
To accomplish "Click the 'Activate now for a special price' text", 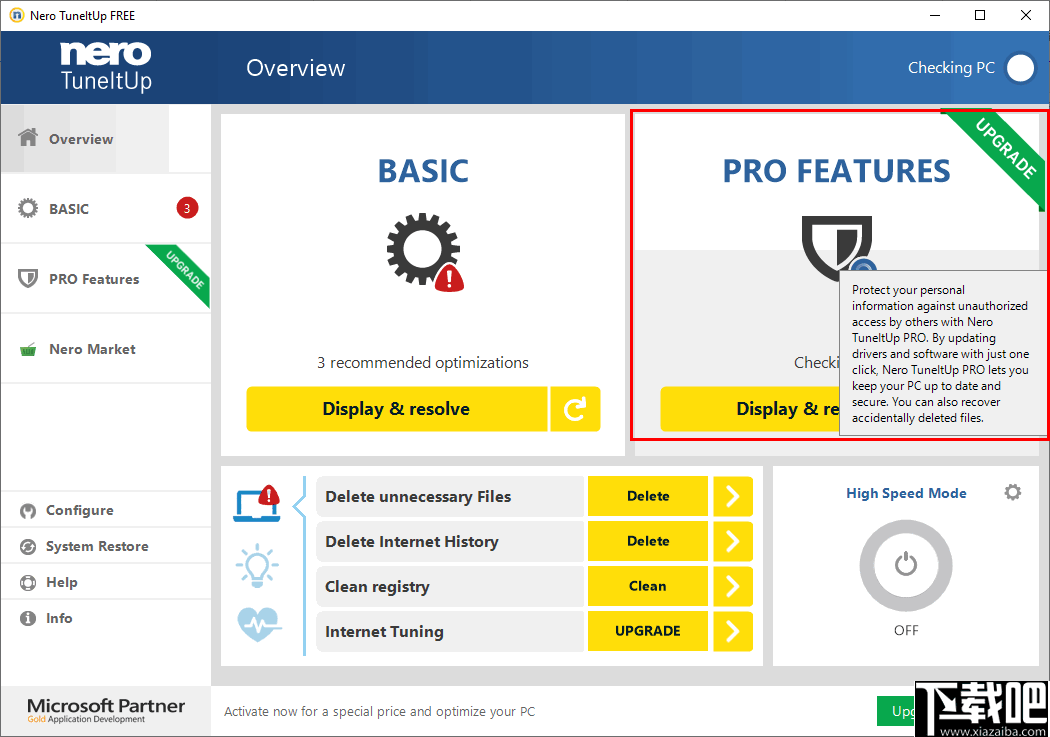I will click(x=379, y=712).
